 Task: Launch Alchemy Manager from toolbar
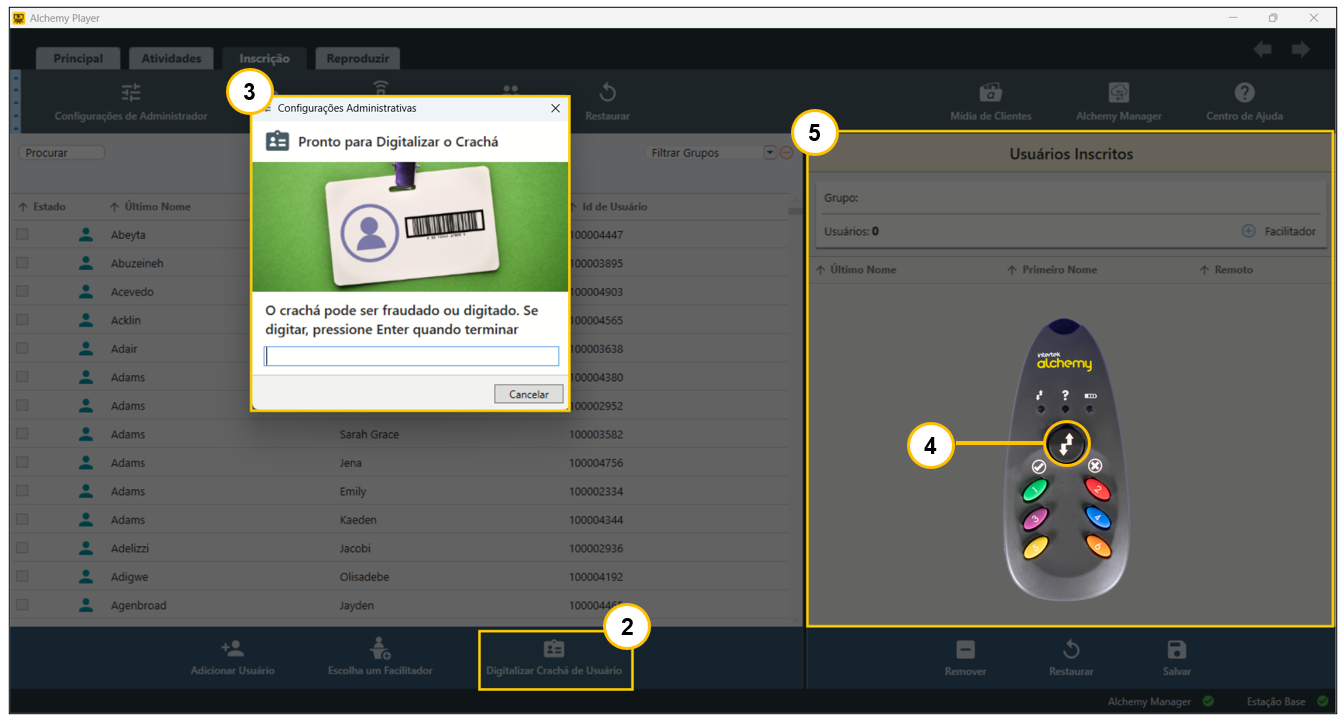pyautogui.click(x=1118, y=93)
